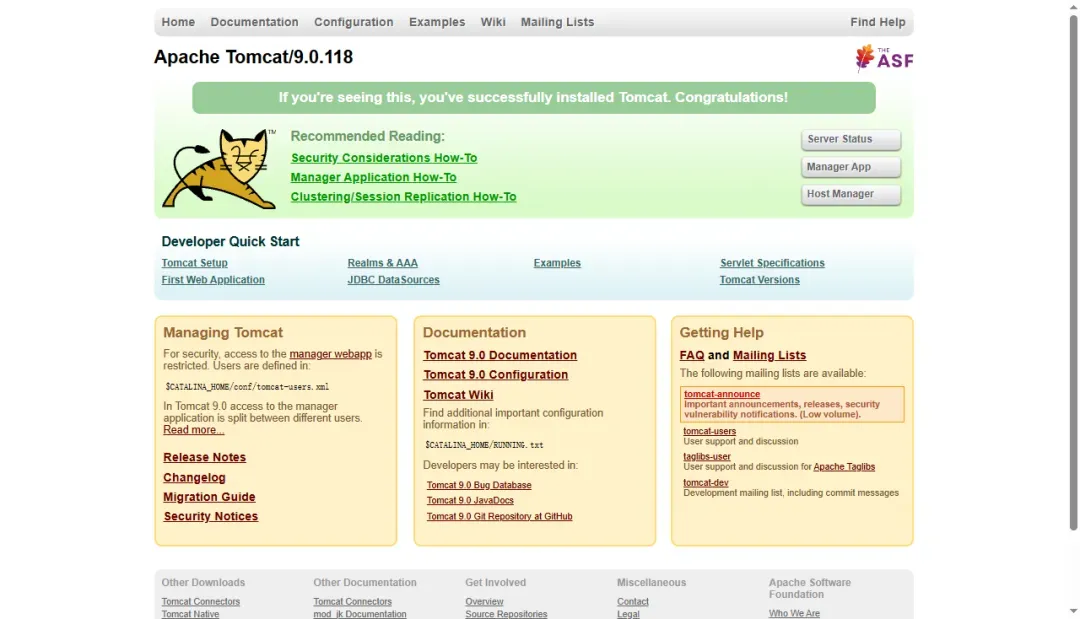Open Tomcat 9.0 Configuration link
The image size is (1080, 619).
[x=495, y=375]
